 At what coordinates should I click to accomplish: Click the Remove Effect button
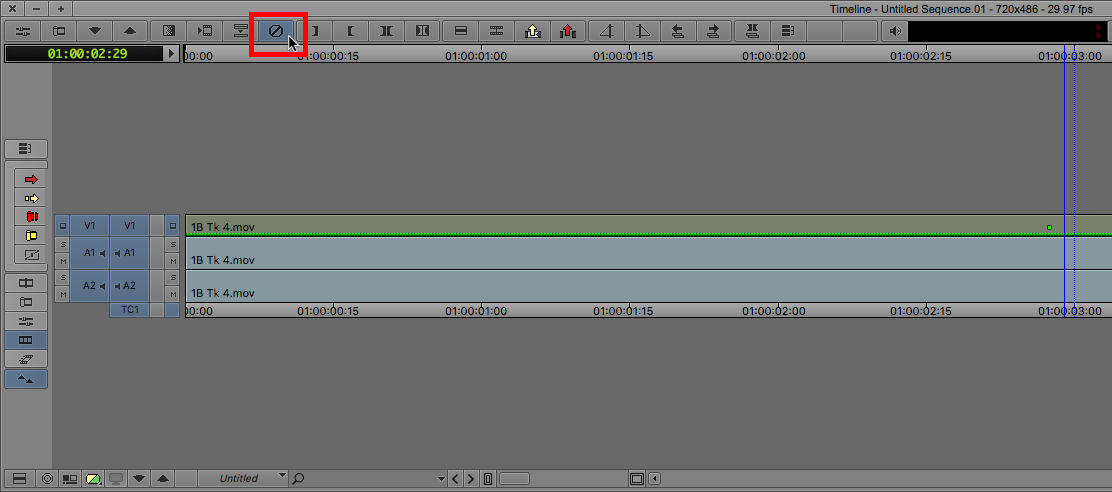point(276,31)
